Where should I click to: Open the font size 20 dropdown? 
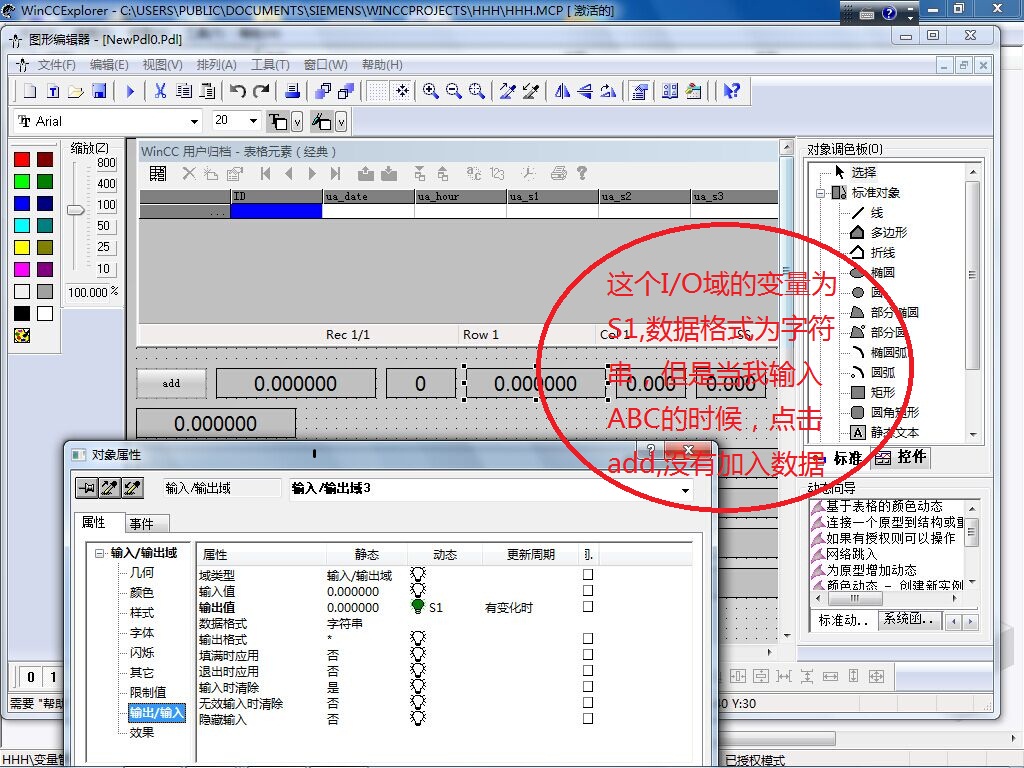[x=253, y=121]
